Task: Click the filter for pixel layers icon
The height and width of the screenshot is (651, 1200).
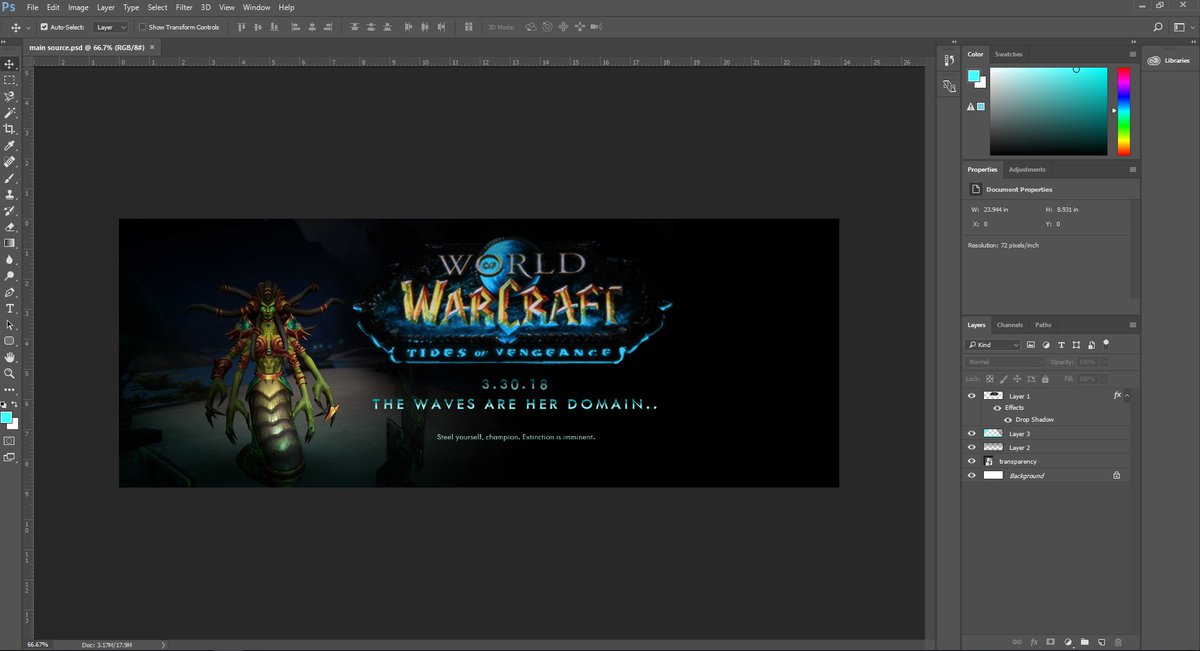Action: 1031,345
